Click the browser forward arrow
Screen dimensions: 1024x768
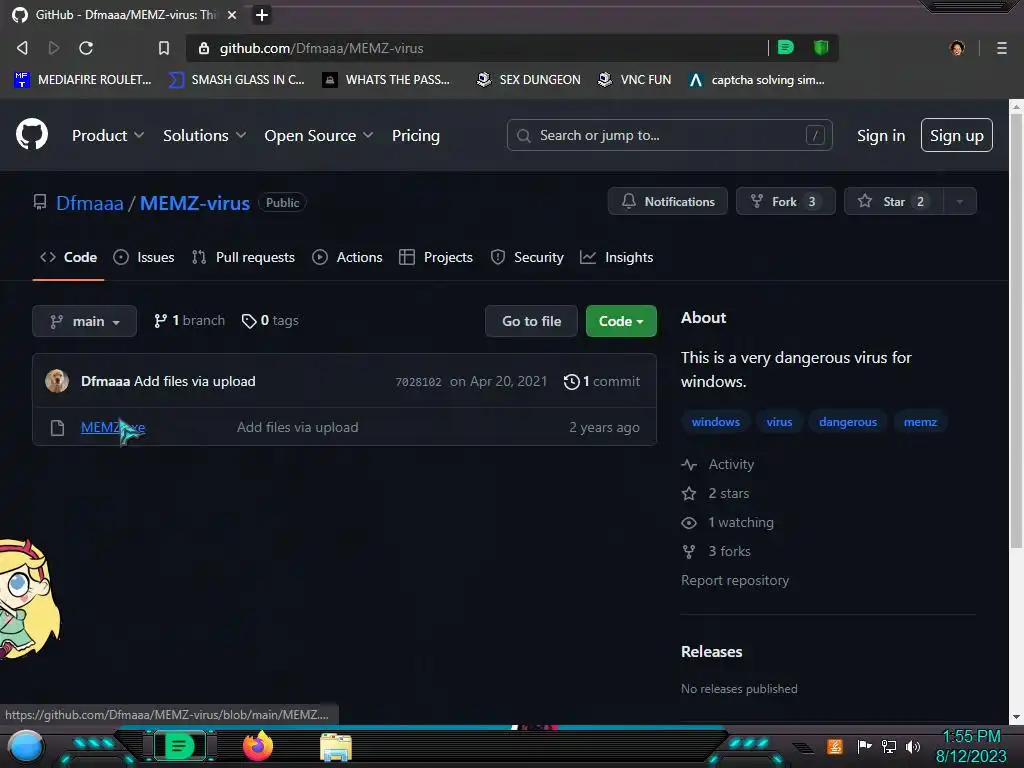pos(54,48)
